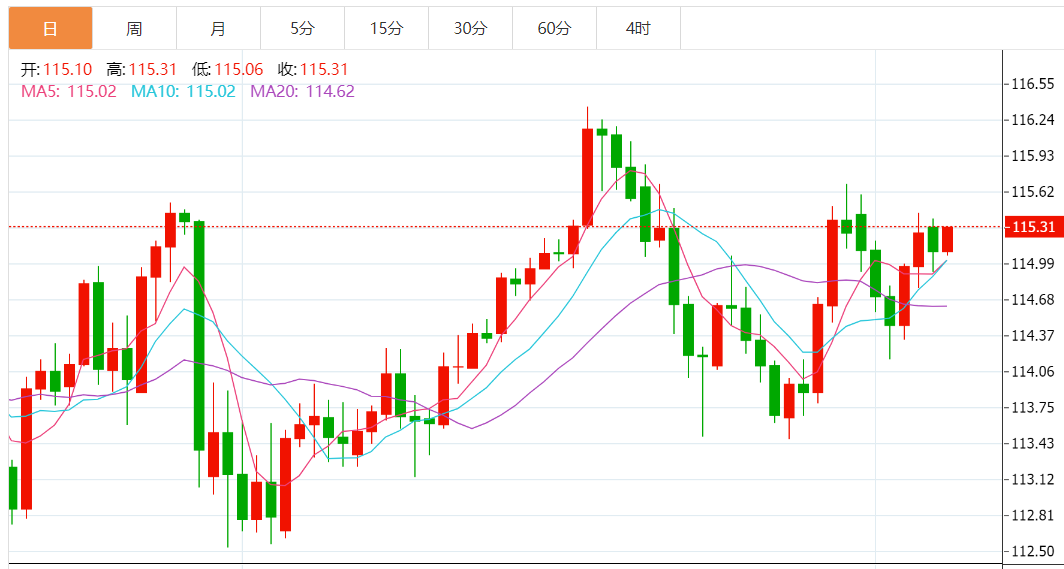Screen dimensions: 1064x569
Task: Click the MA5: 115.02 indicator label
Action: pos(69,91)
